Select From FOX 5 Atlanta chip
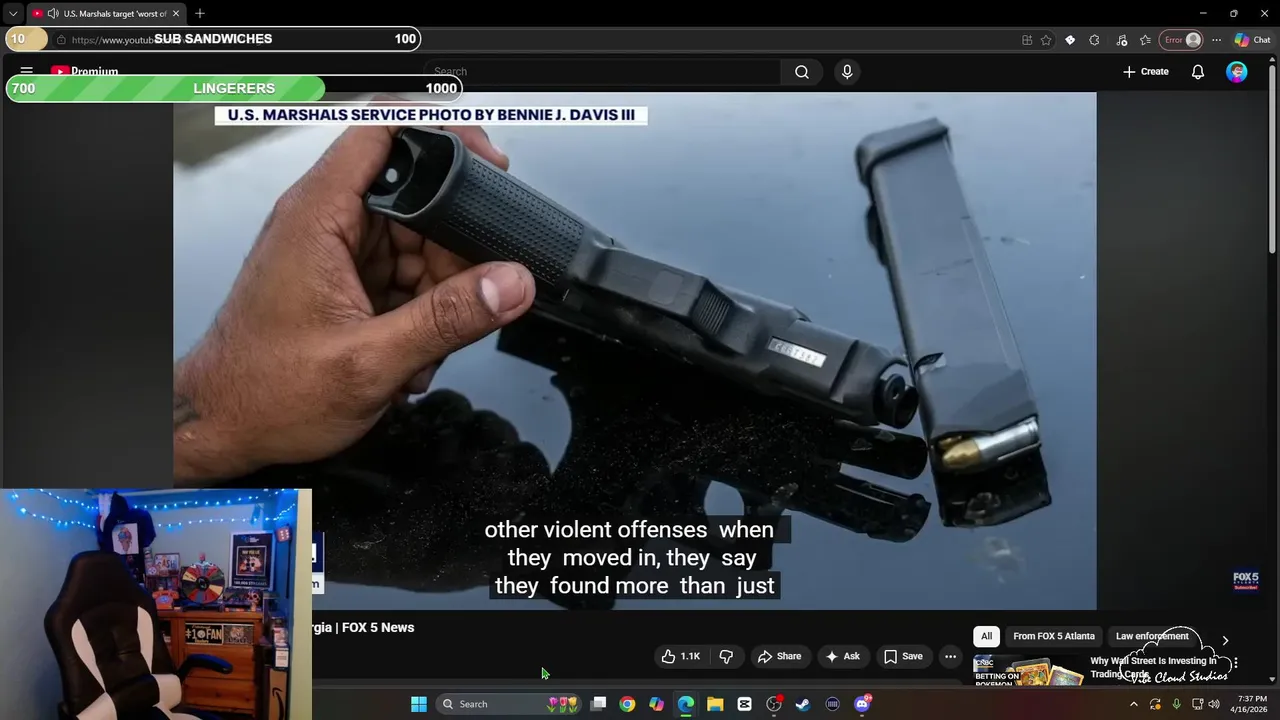Image resolution: width=1280 pixels, height=720 pixels. tap(1054, 636)
